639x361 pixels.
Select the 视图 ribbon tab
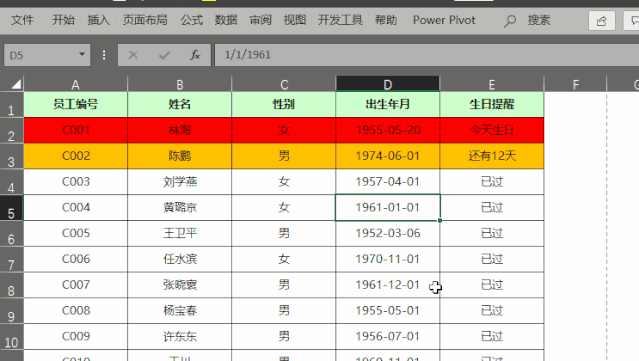295,20
